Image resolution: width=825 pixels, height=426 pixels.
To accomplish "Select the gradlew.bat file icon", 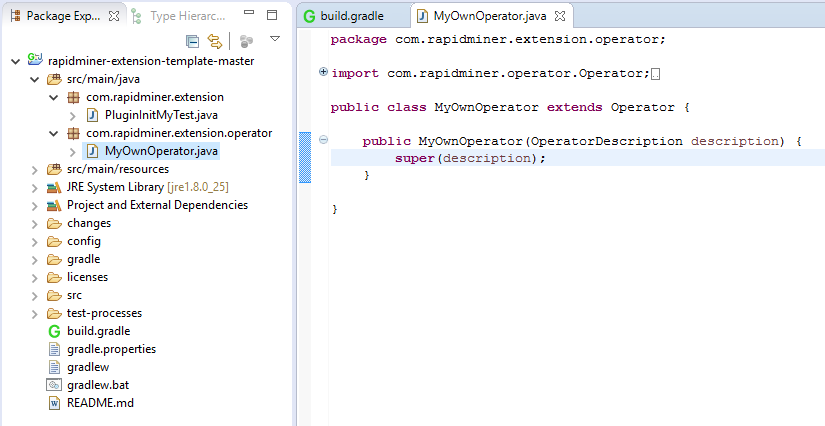I will point(54,385).
